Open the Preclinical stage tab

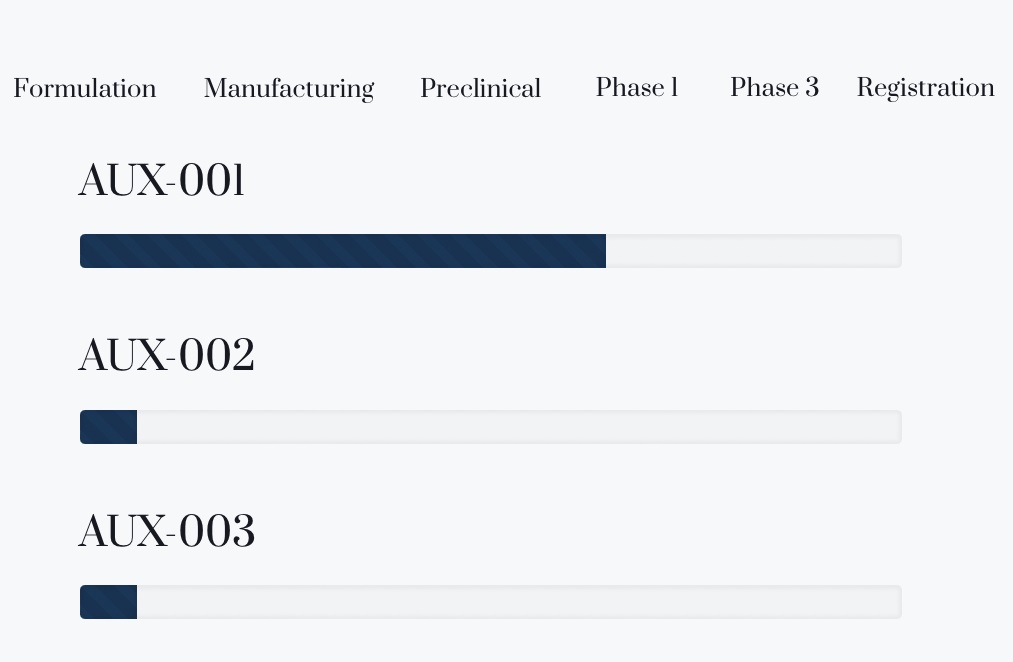click(480, 89)
